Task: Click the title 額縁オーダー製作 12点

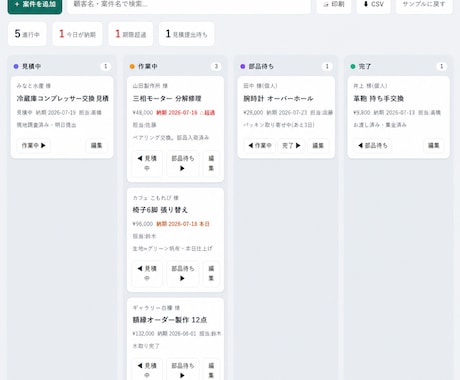Action: (x=170, y=320)
